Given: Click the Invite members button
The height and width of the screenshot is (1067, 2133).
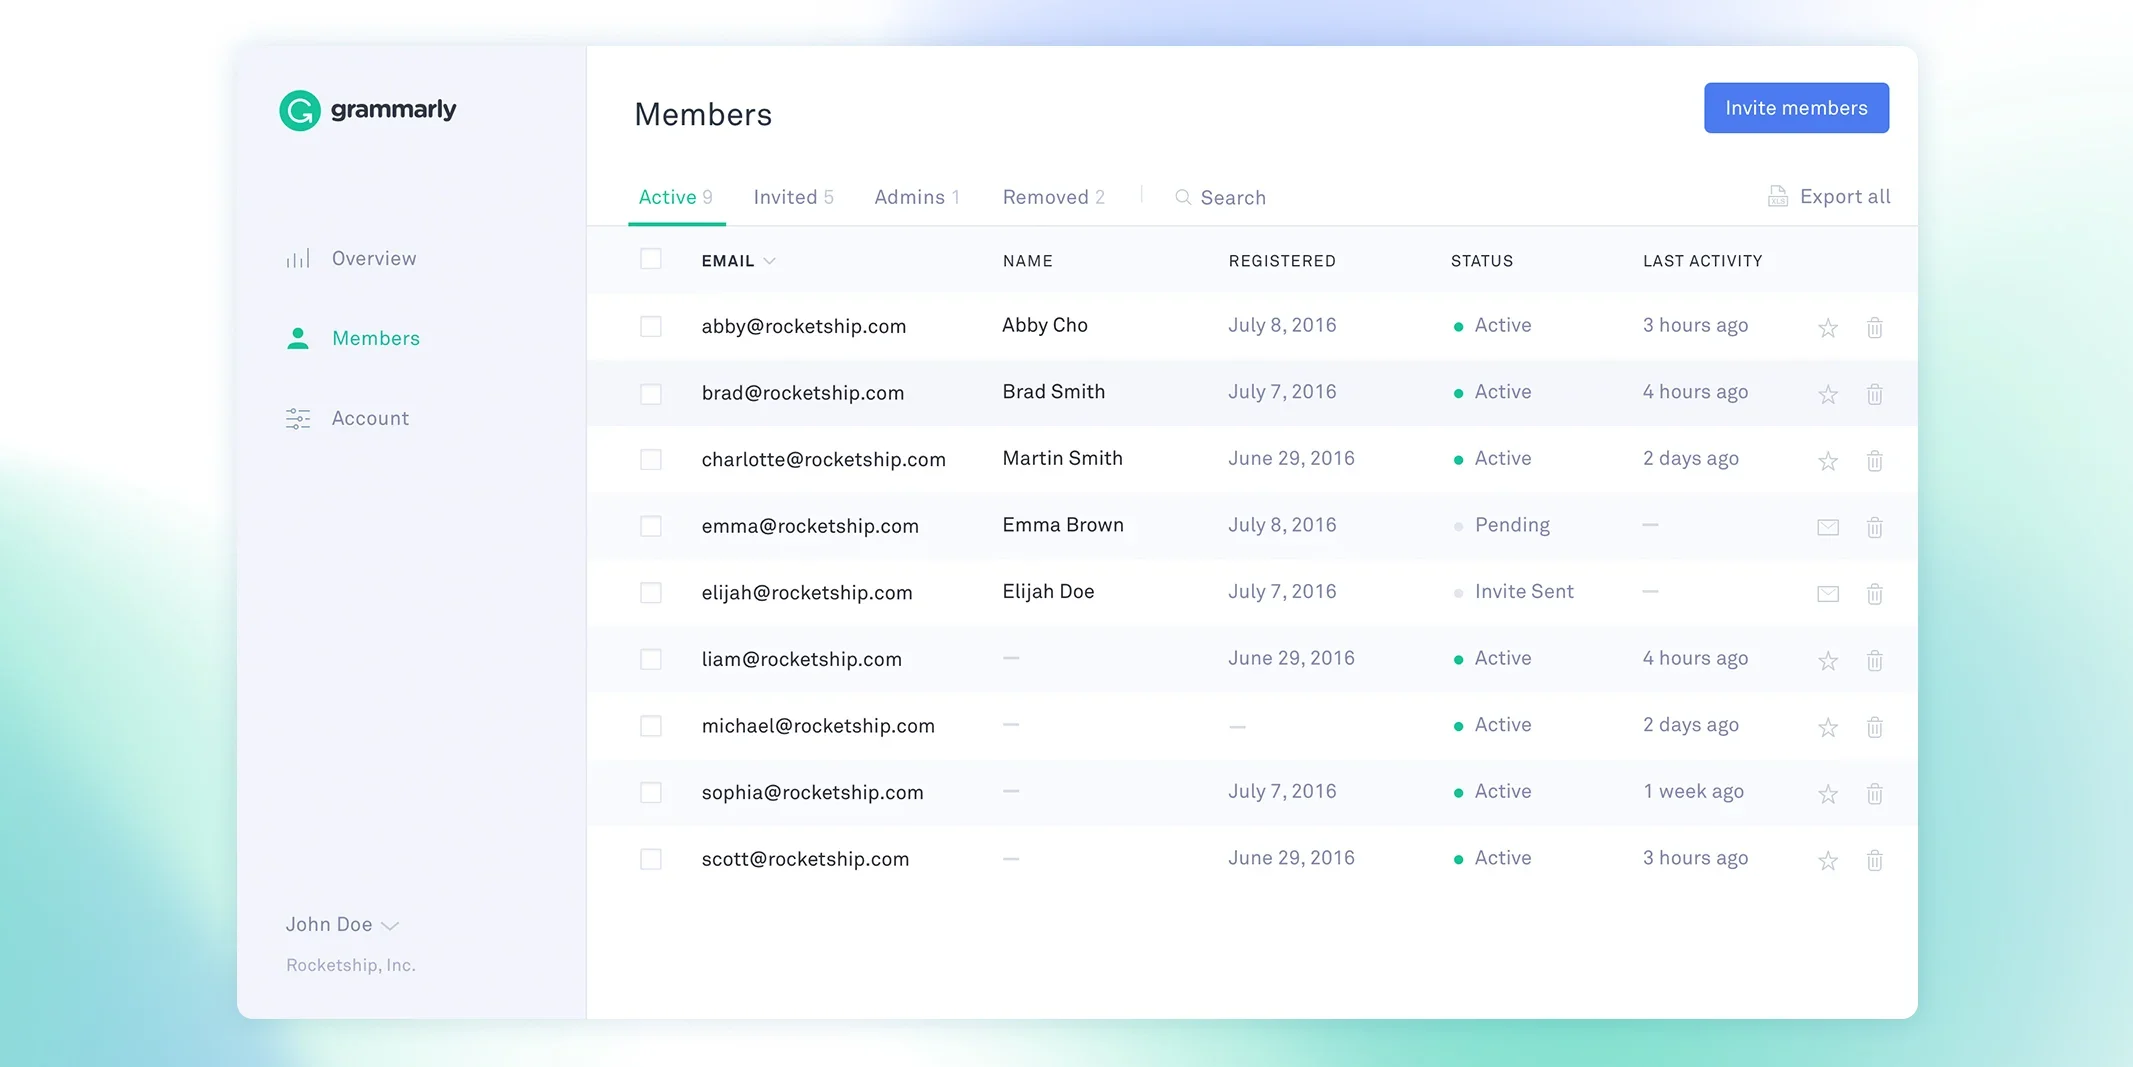Looking at the screenshot, I should [x=1796, y=108].
